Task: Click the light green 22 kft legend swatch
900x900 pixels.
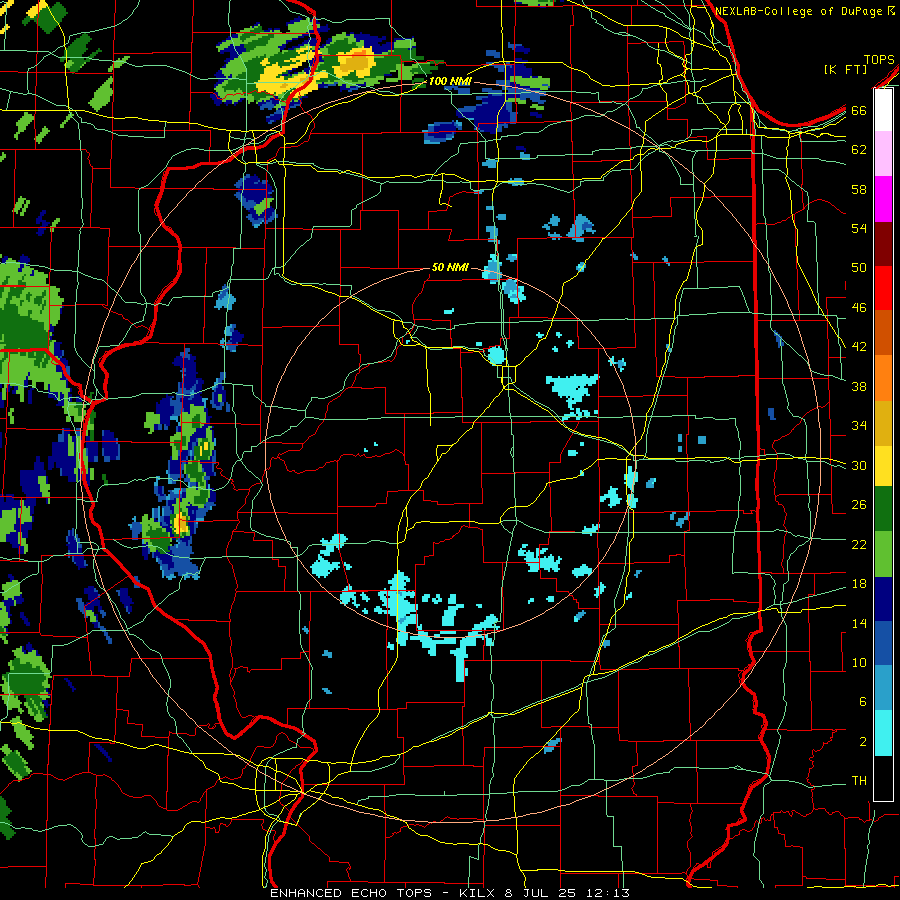Action: click(883, 553)
